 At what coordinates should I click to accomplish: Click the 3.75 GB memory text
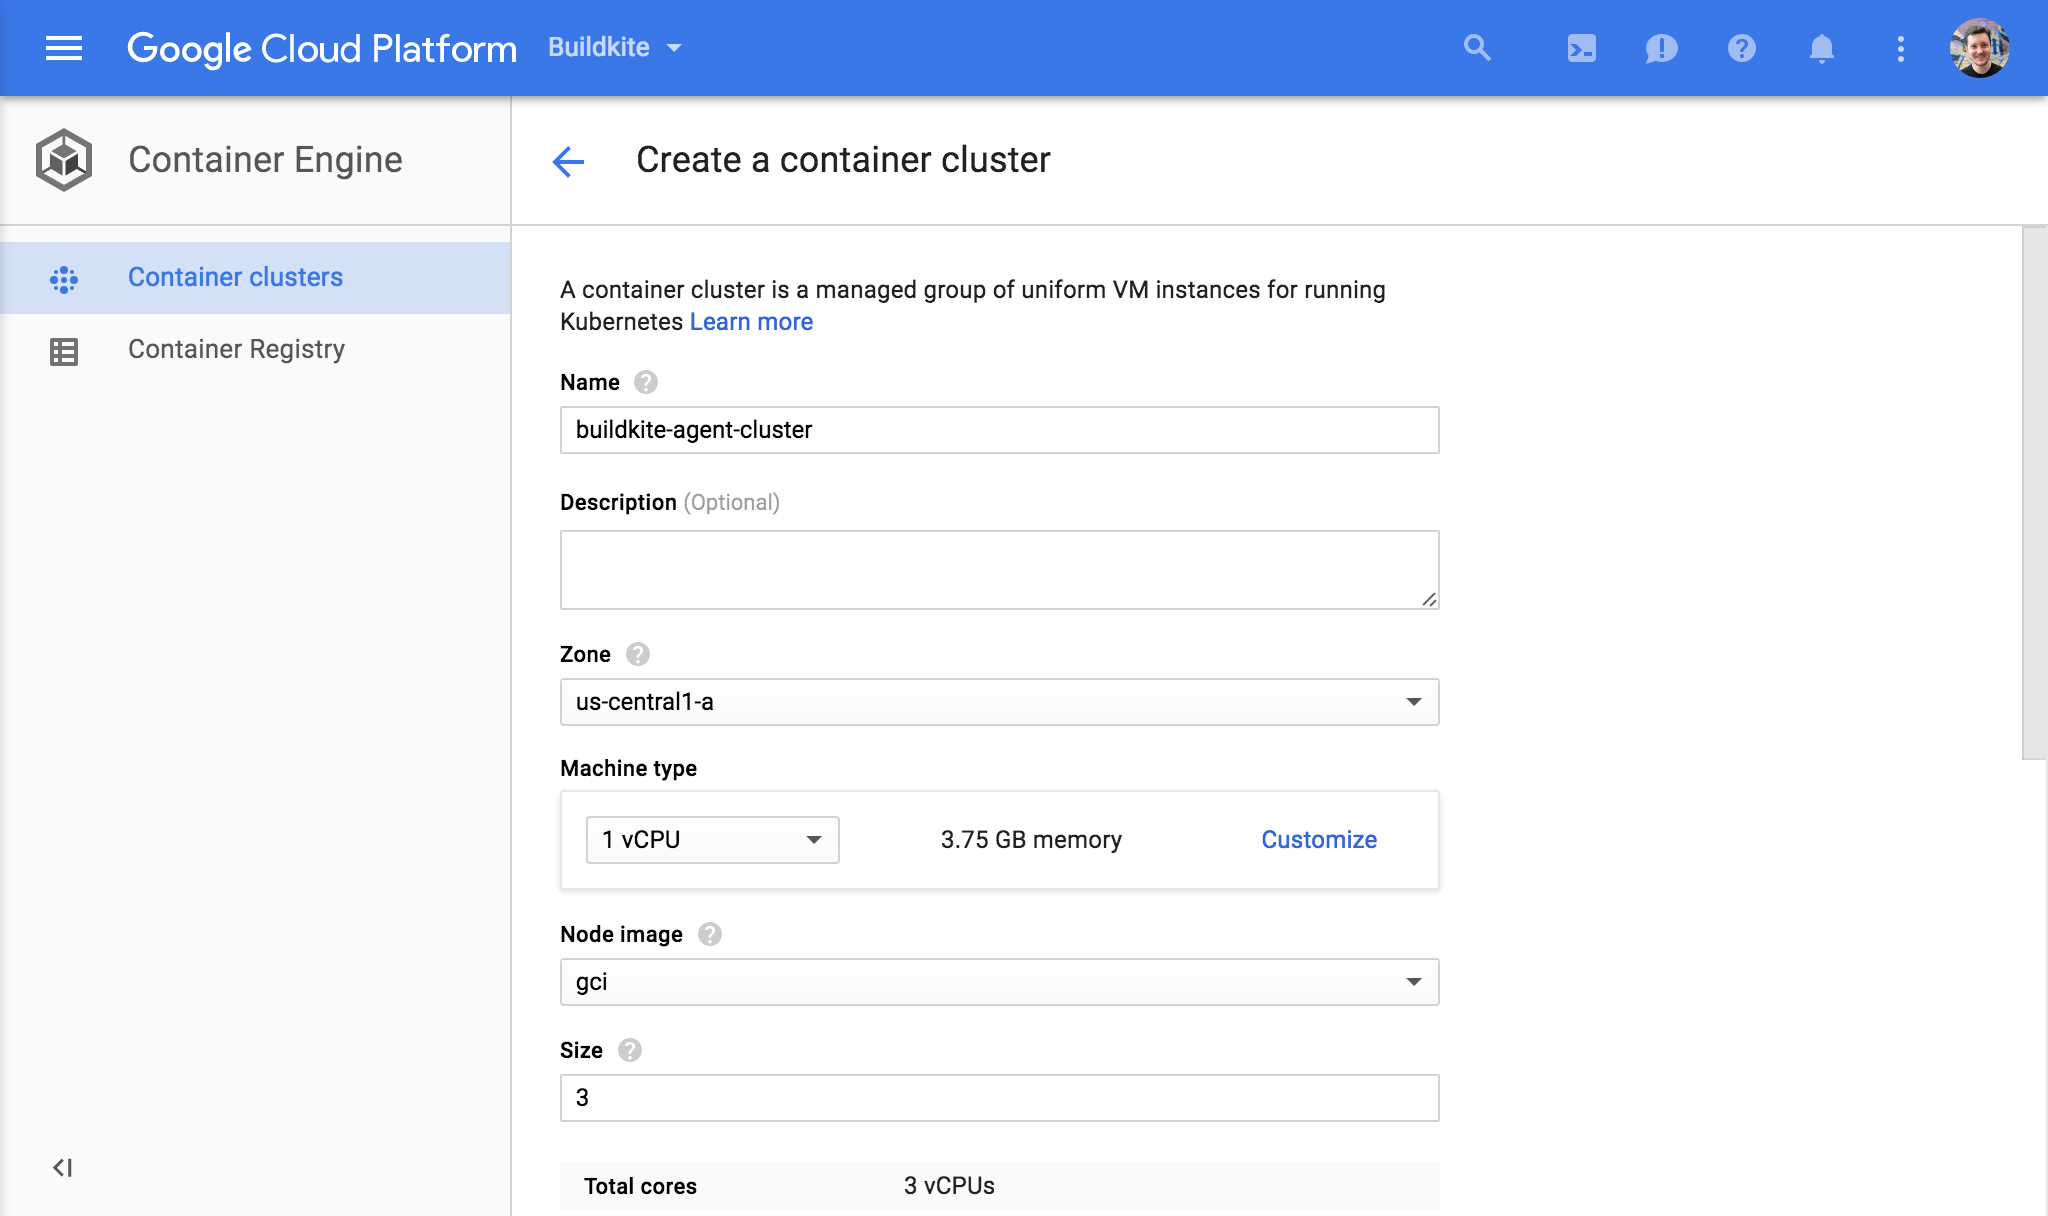(x=1031, y=840)
